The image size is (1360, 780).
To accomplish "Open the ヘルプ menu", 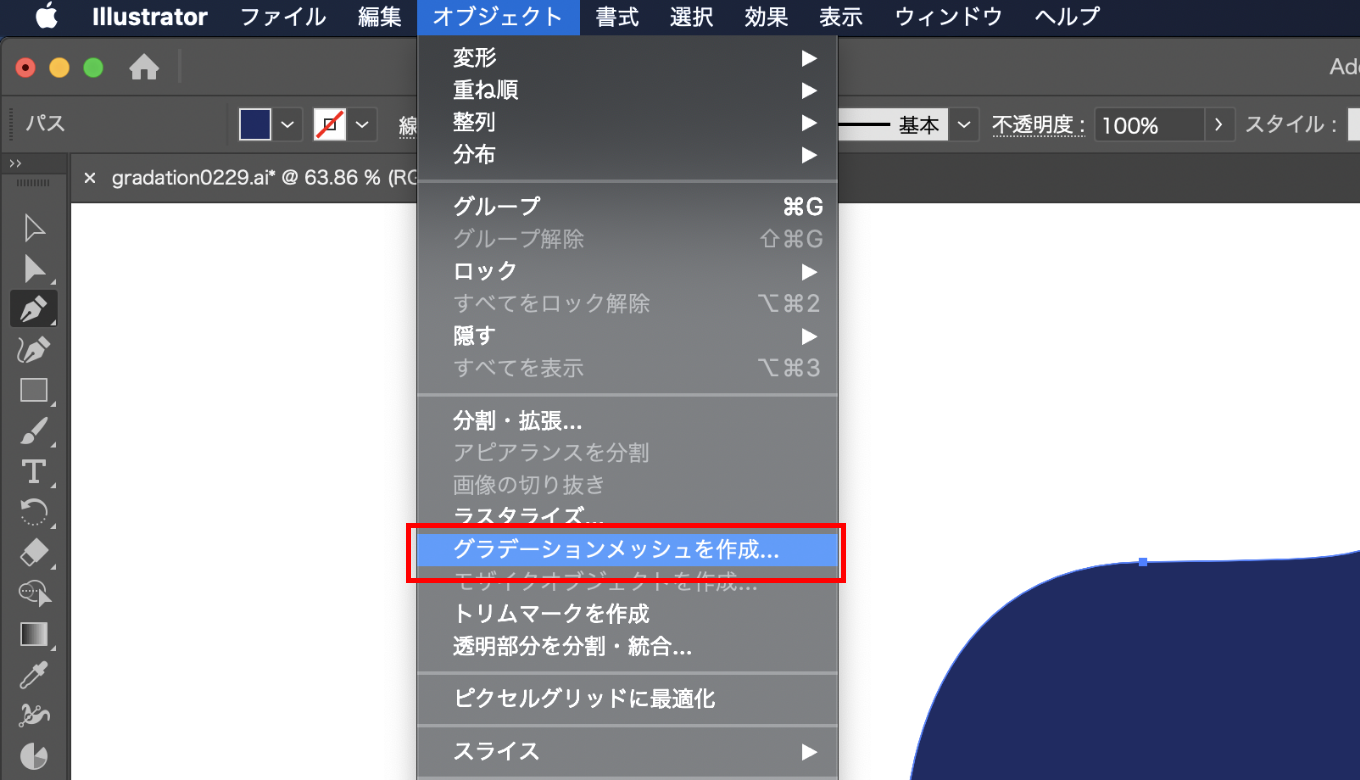I will tap(1067, 17).
